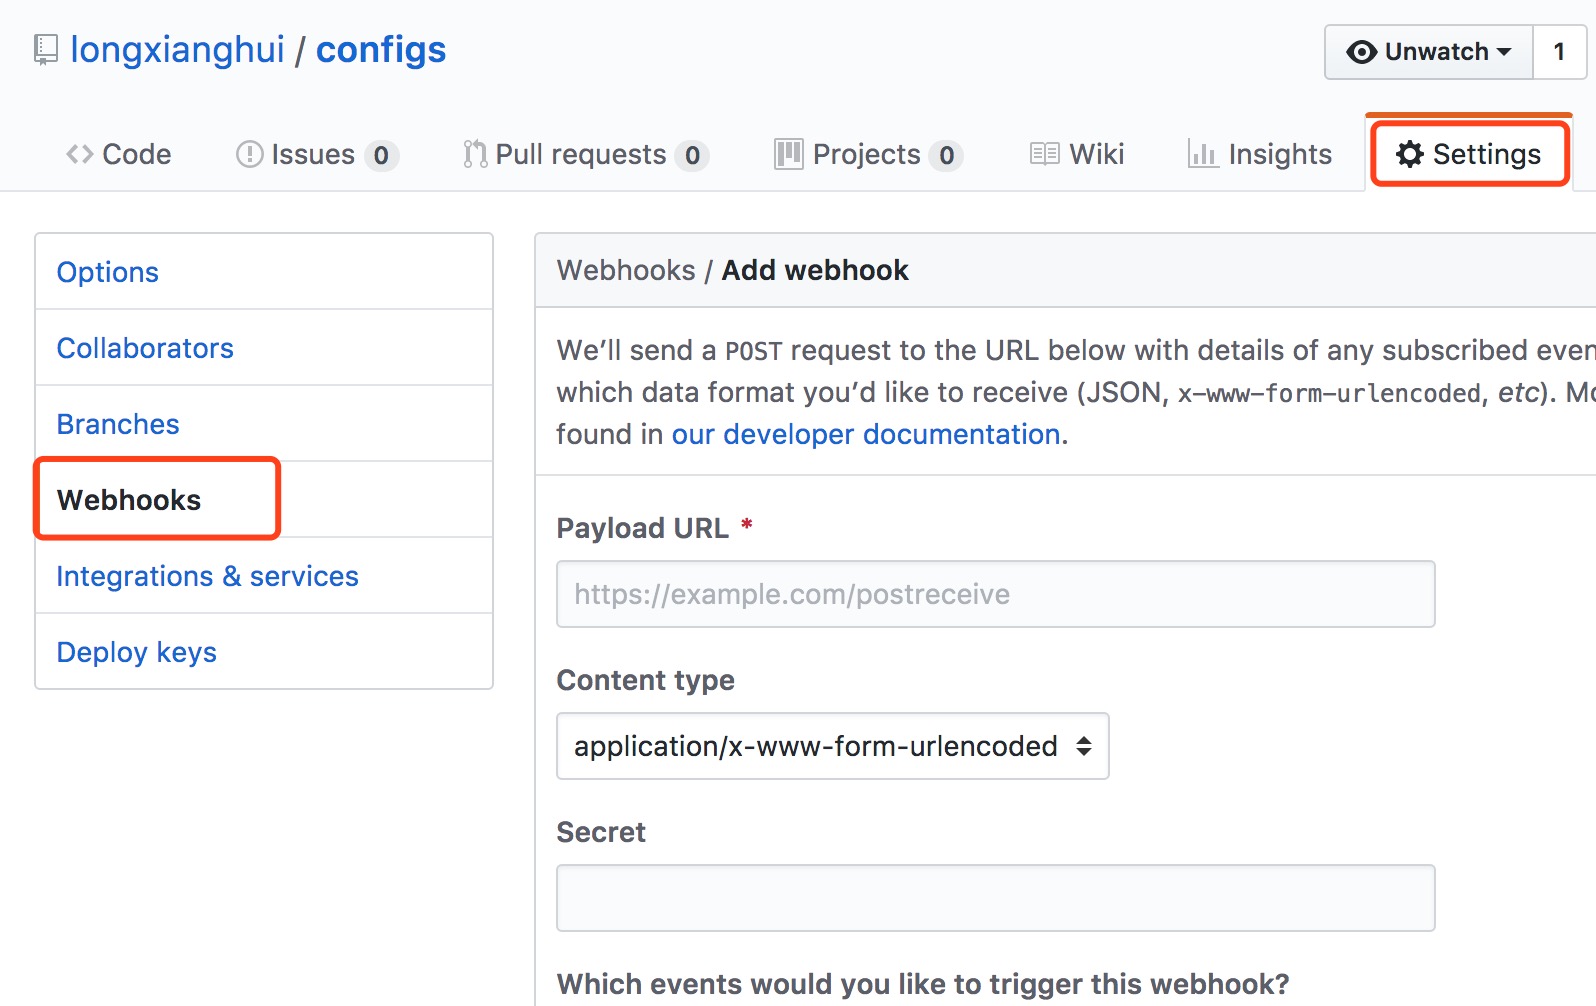This screenshot has width=1596, height=1006.
Task: Click the watchers count 1
Action: tap(1559, 52)
